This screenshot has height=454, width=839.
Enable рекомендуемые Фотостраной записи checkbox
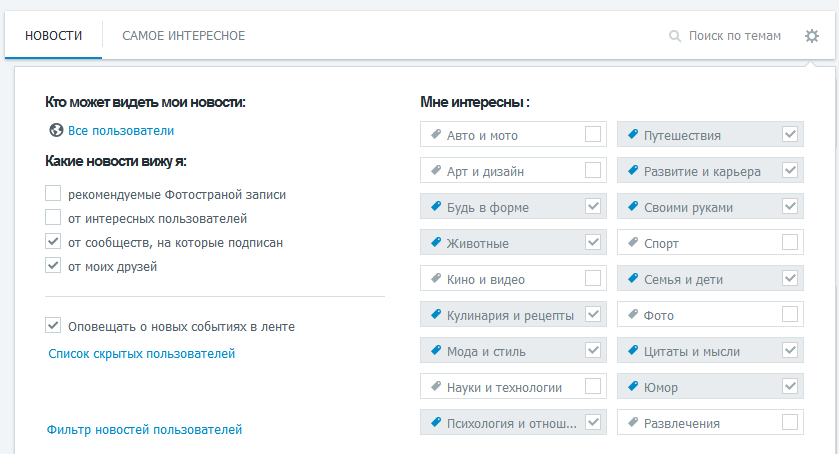click(53, 193)
